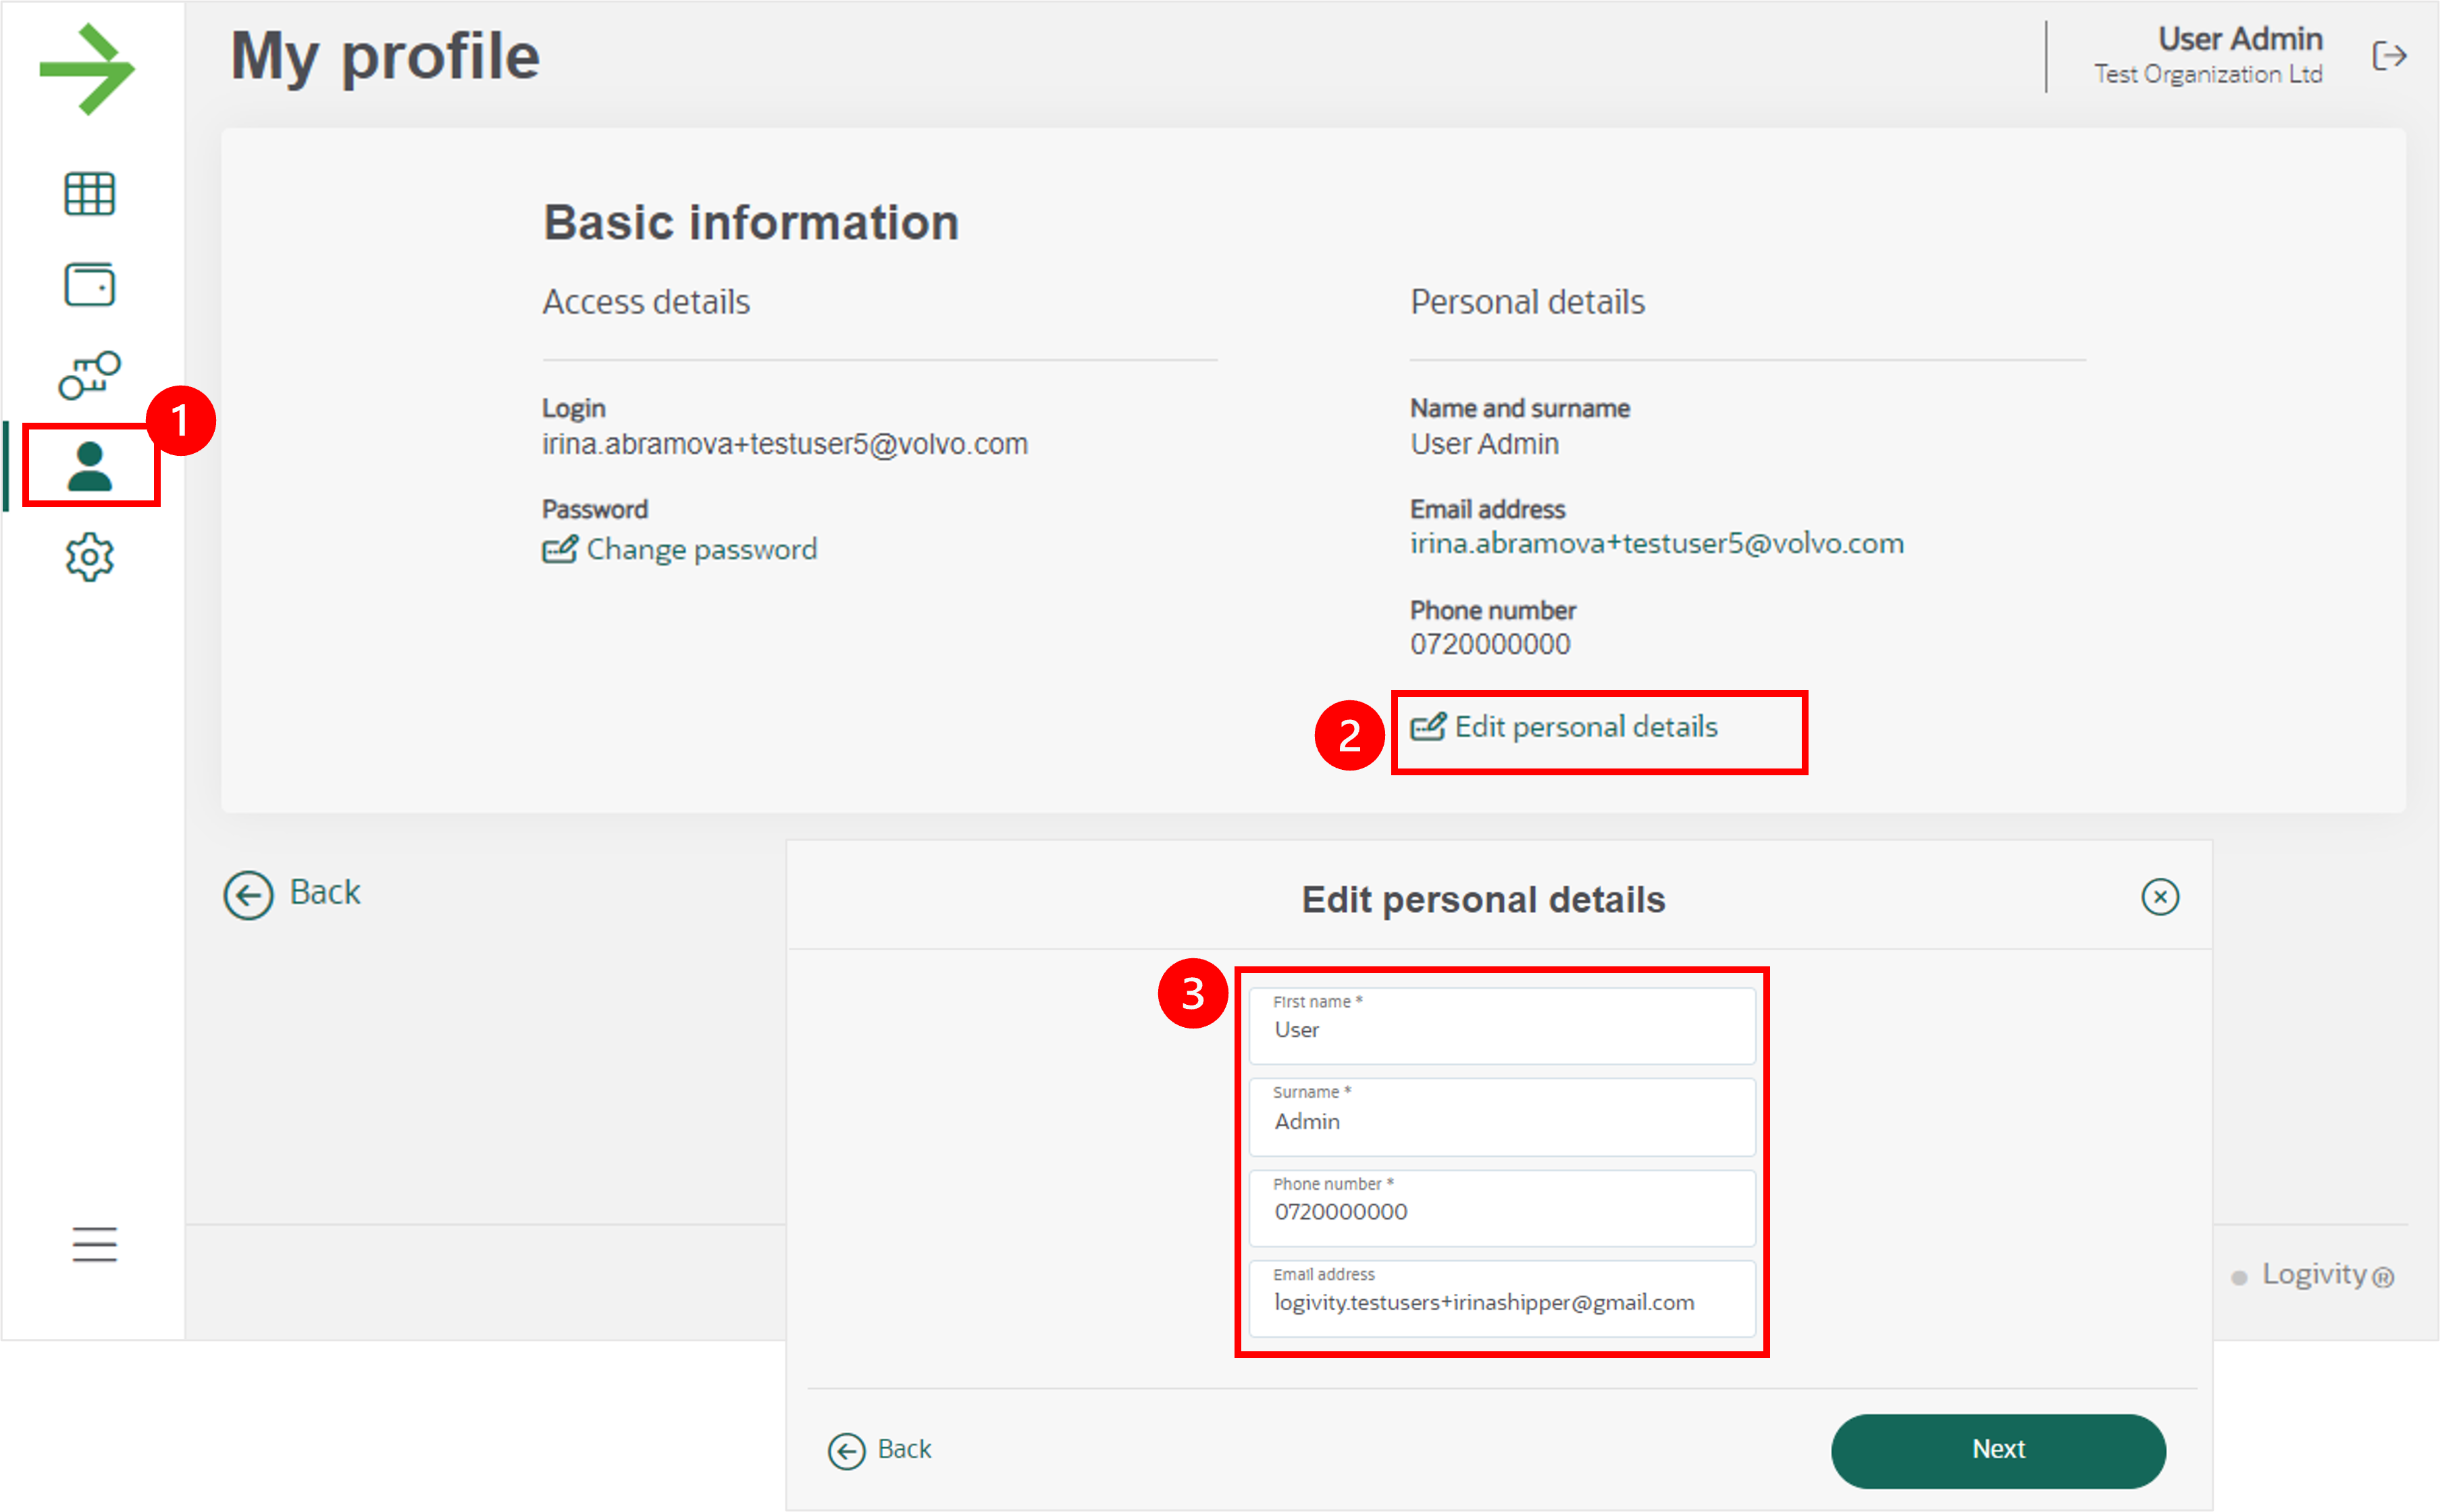Screen dimensions: 2440x1512
Task: Open the grid table view from sidebar
Action: pyautogui.click(x=90, y=193)
